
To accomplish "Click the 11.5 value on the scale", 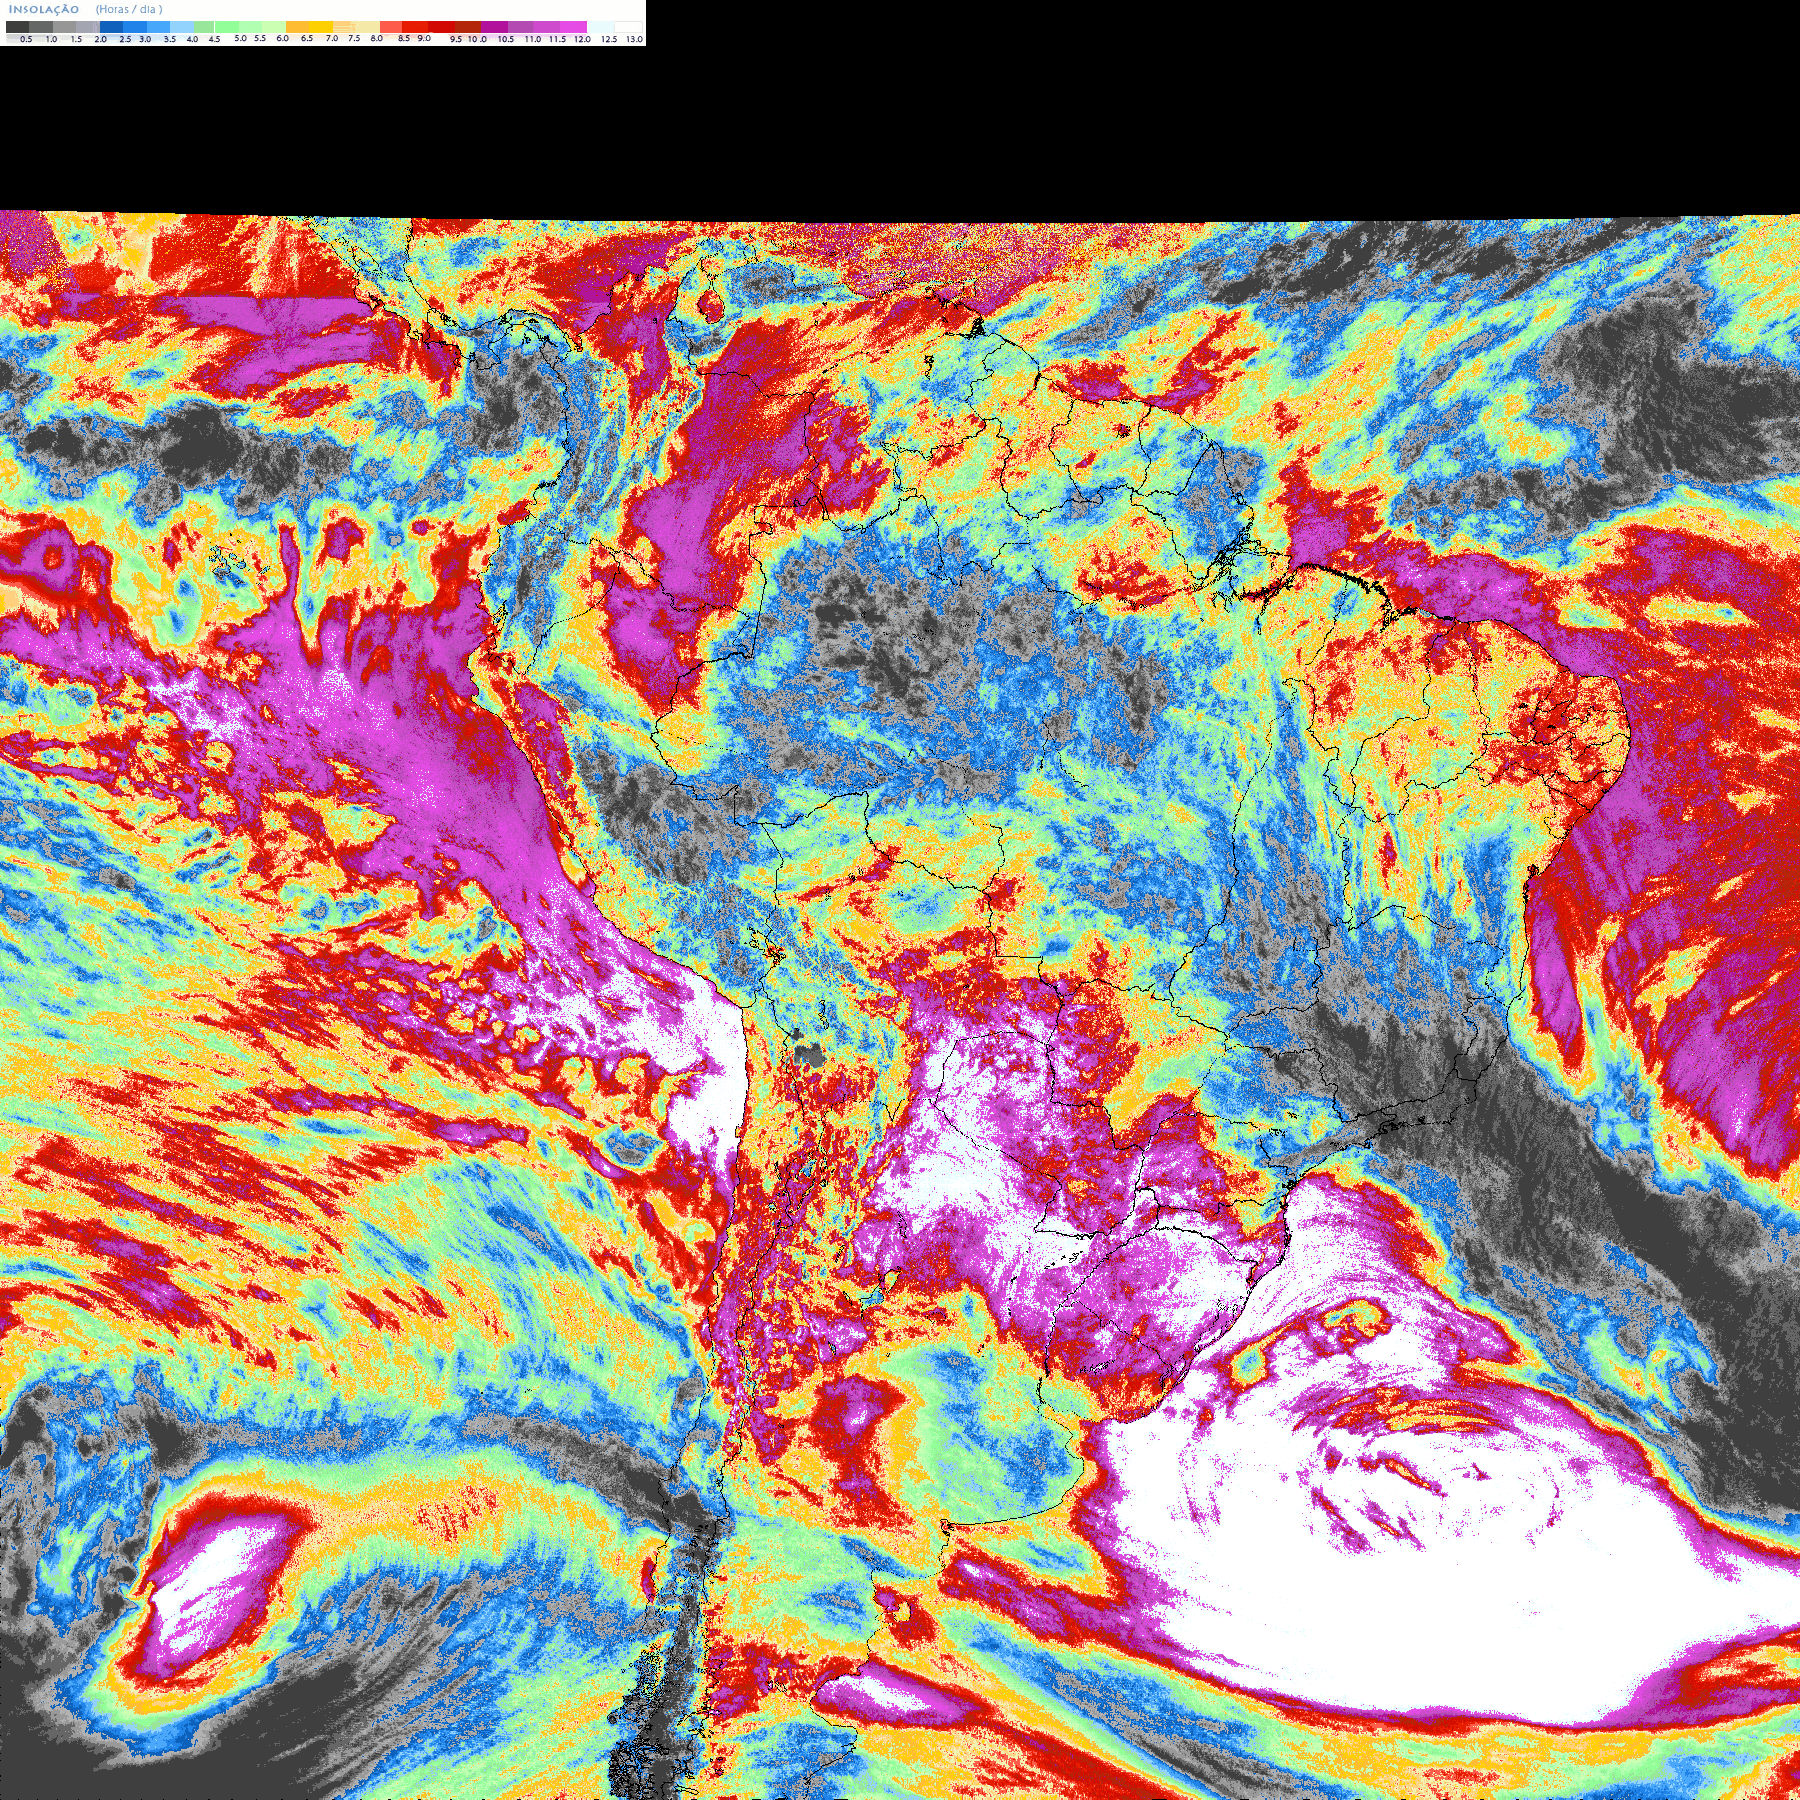I will [x=557, y=39].
